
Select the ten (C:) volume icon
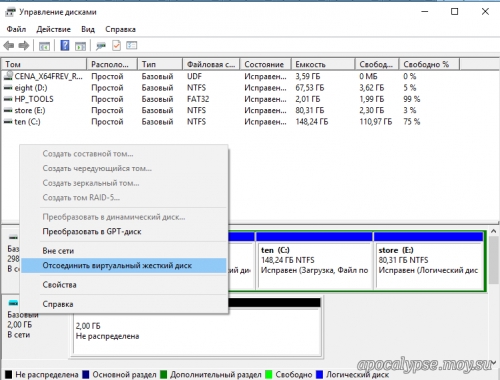click(8, 122)
